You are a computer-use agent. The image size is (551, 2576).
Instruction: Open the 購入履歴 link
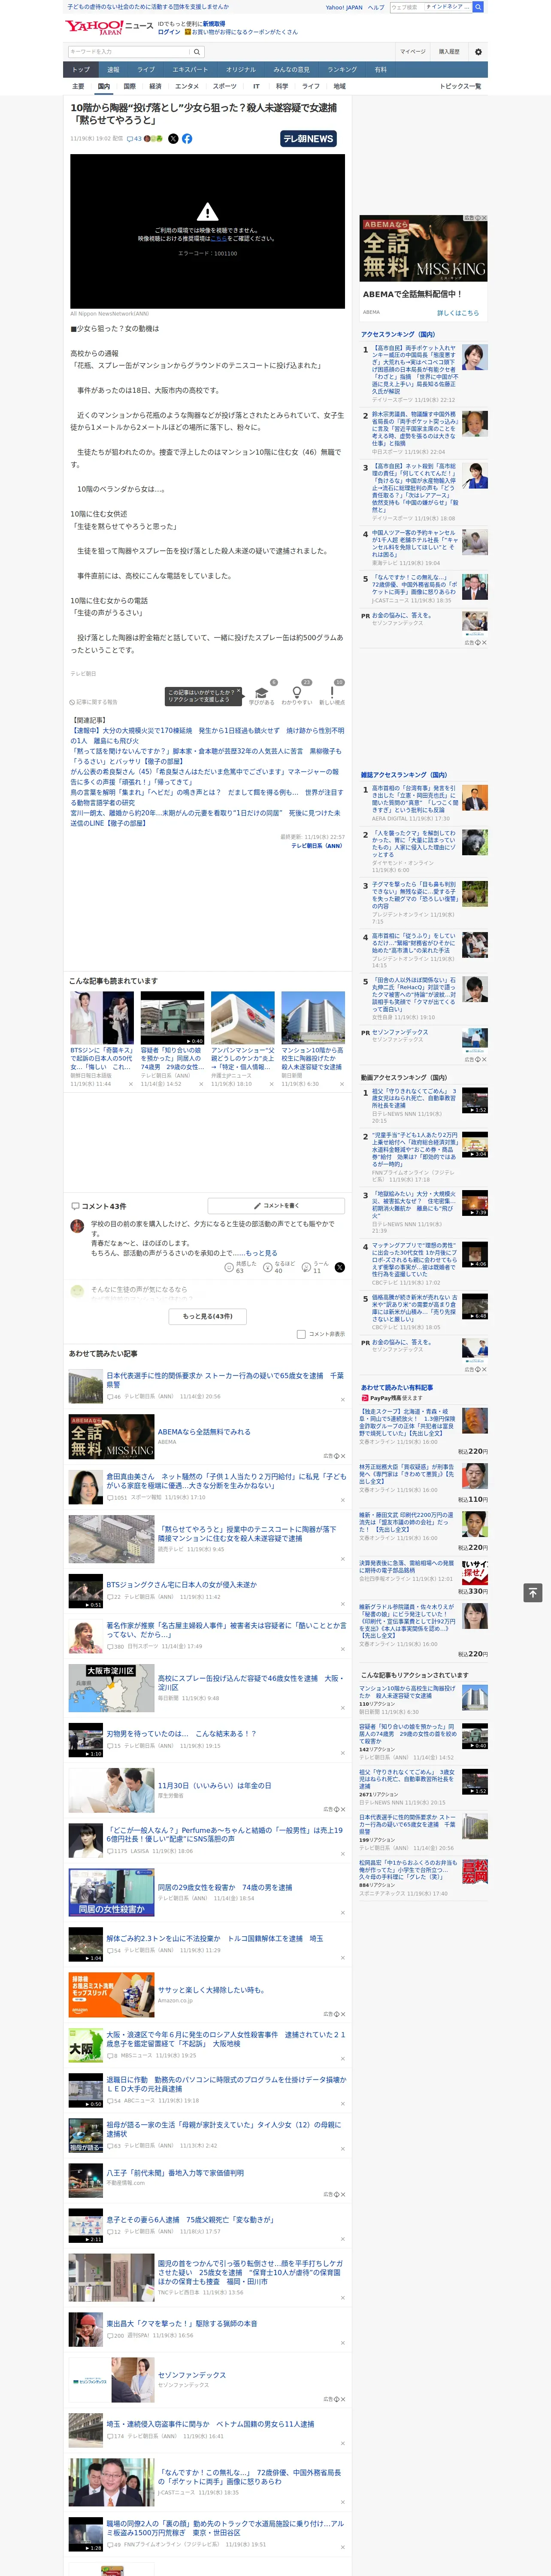[449, 52]
